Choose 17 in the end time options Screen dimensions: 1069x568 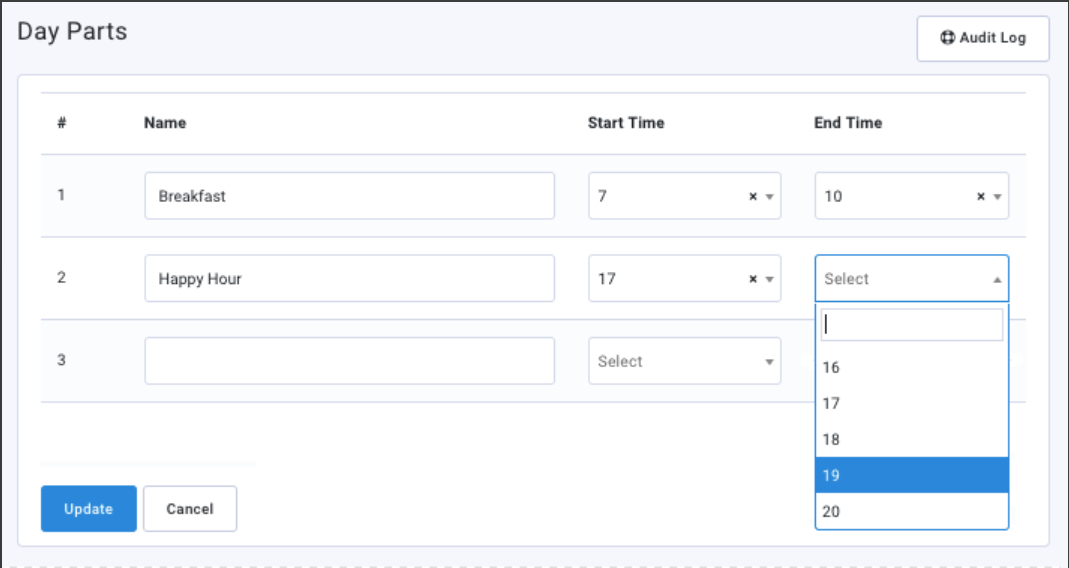(911, 403)
